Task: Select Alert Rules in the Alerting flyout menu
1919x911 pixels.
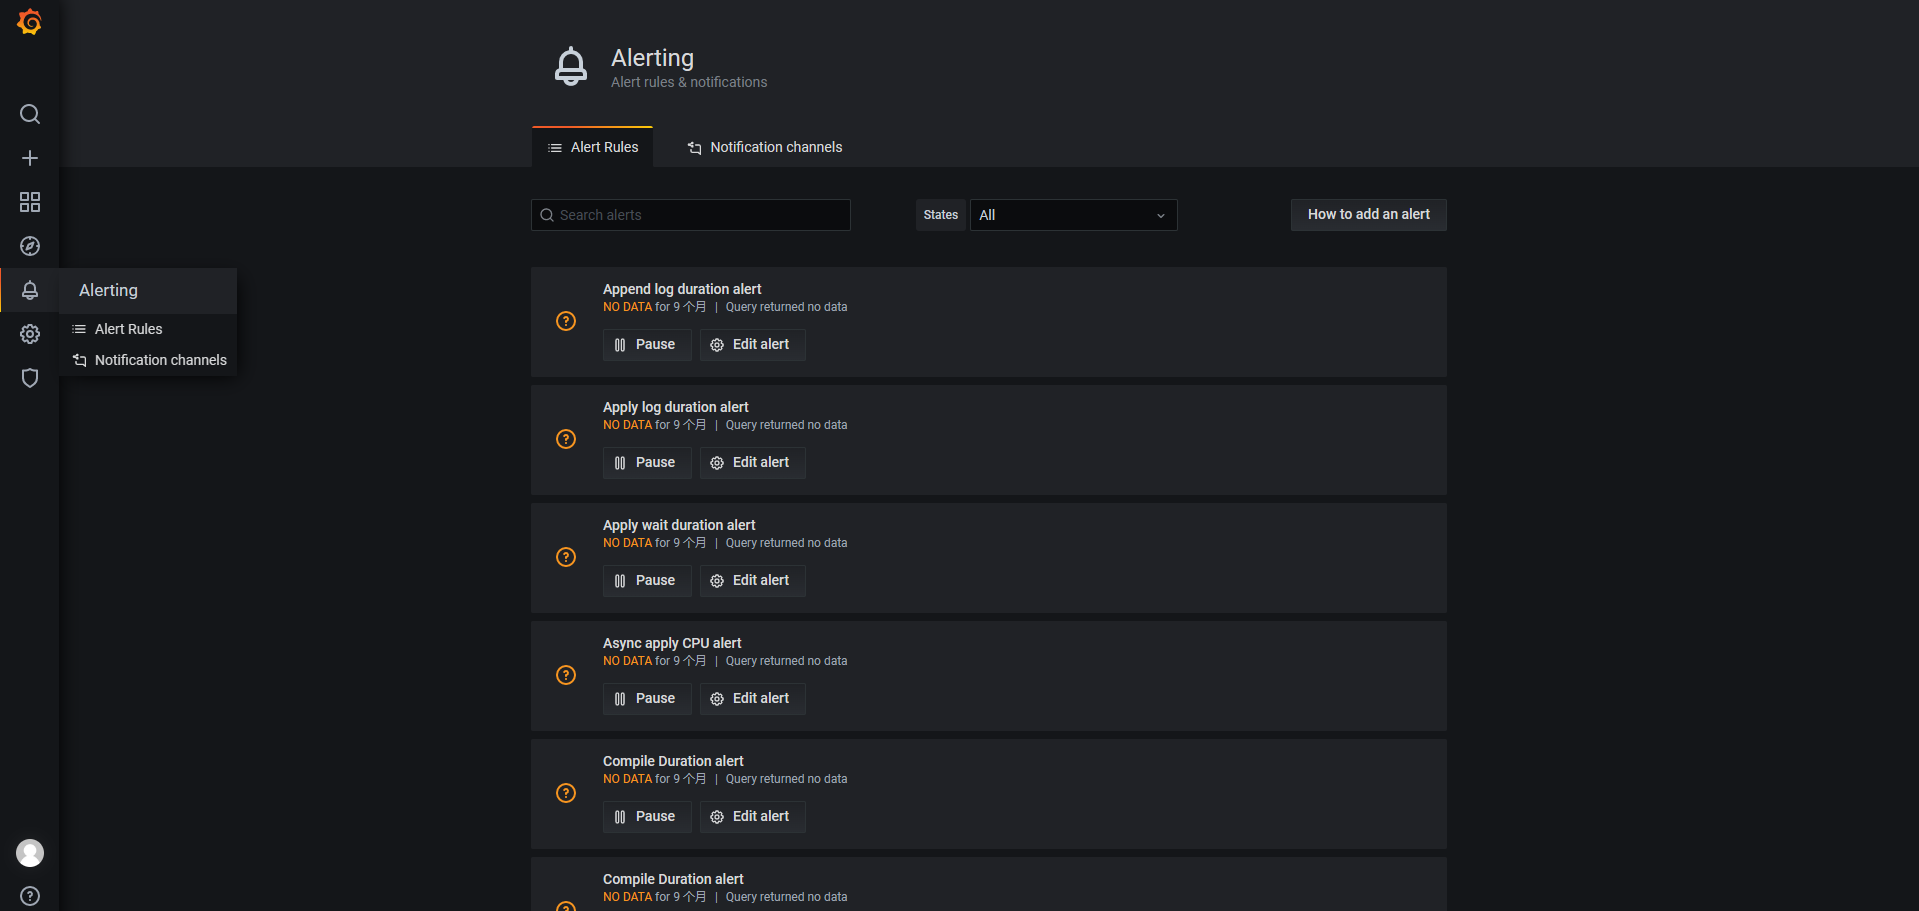Action: (128, 329)
